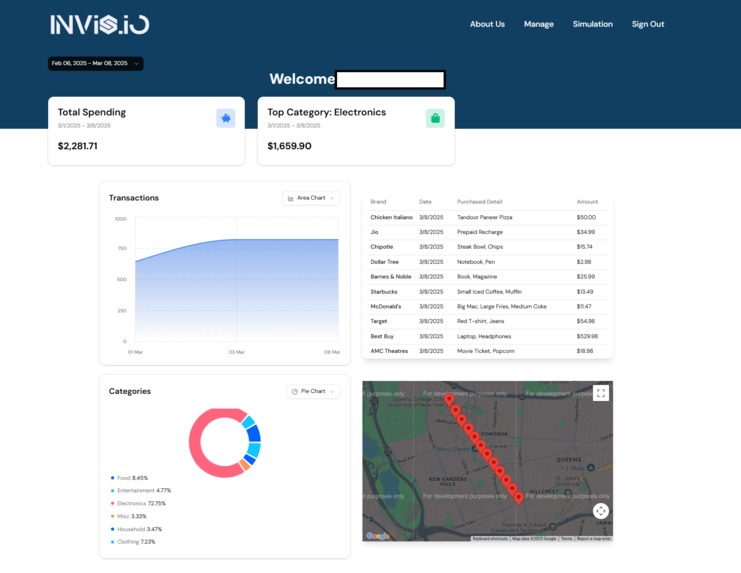Click the shopping bag icon on Top Category

(435, 118)
